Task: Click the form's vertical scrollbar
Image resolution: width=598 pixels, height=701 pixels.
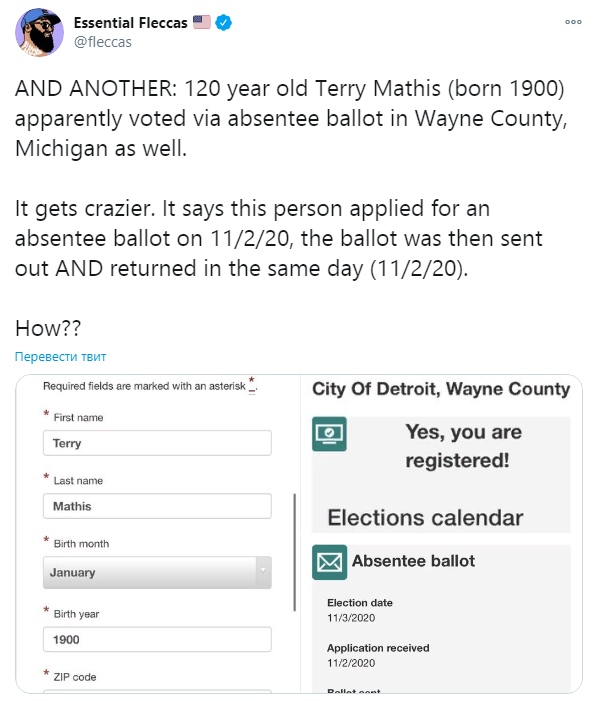Action: click(x=295, y=552)
